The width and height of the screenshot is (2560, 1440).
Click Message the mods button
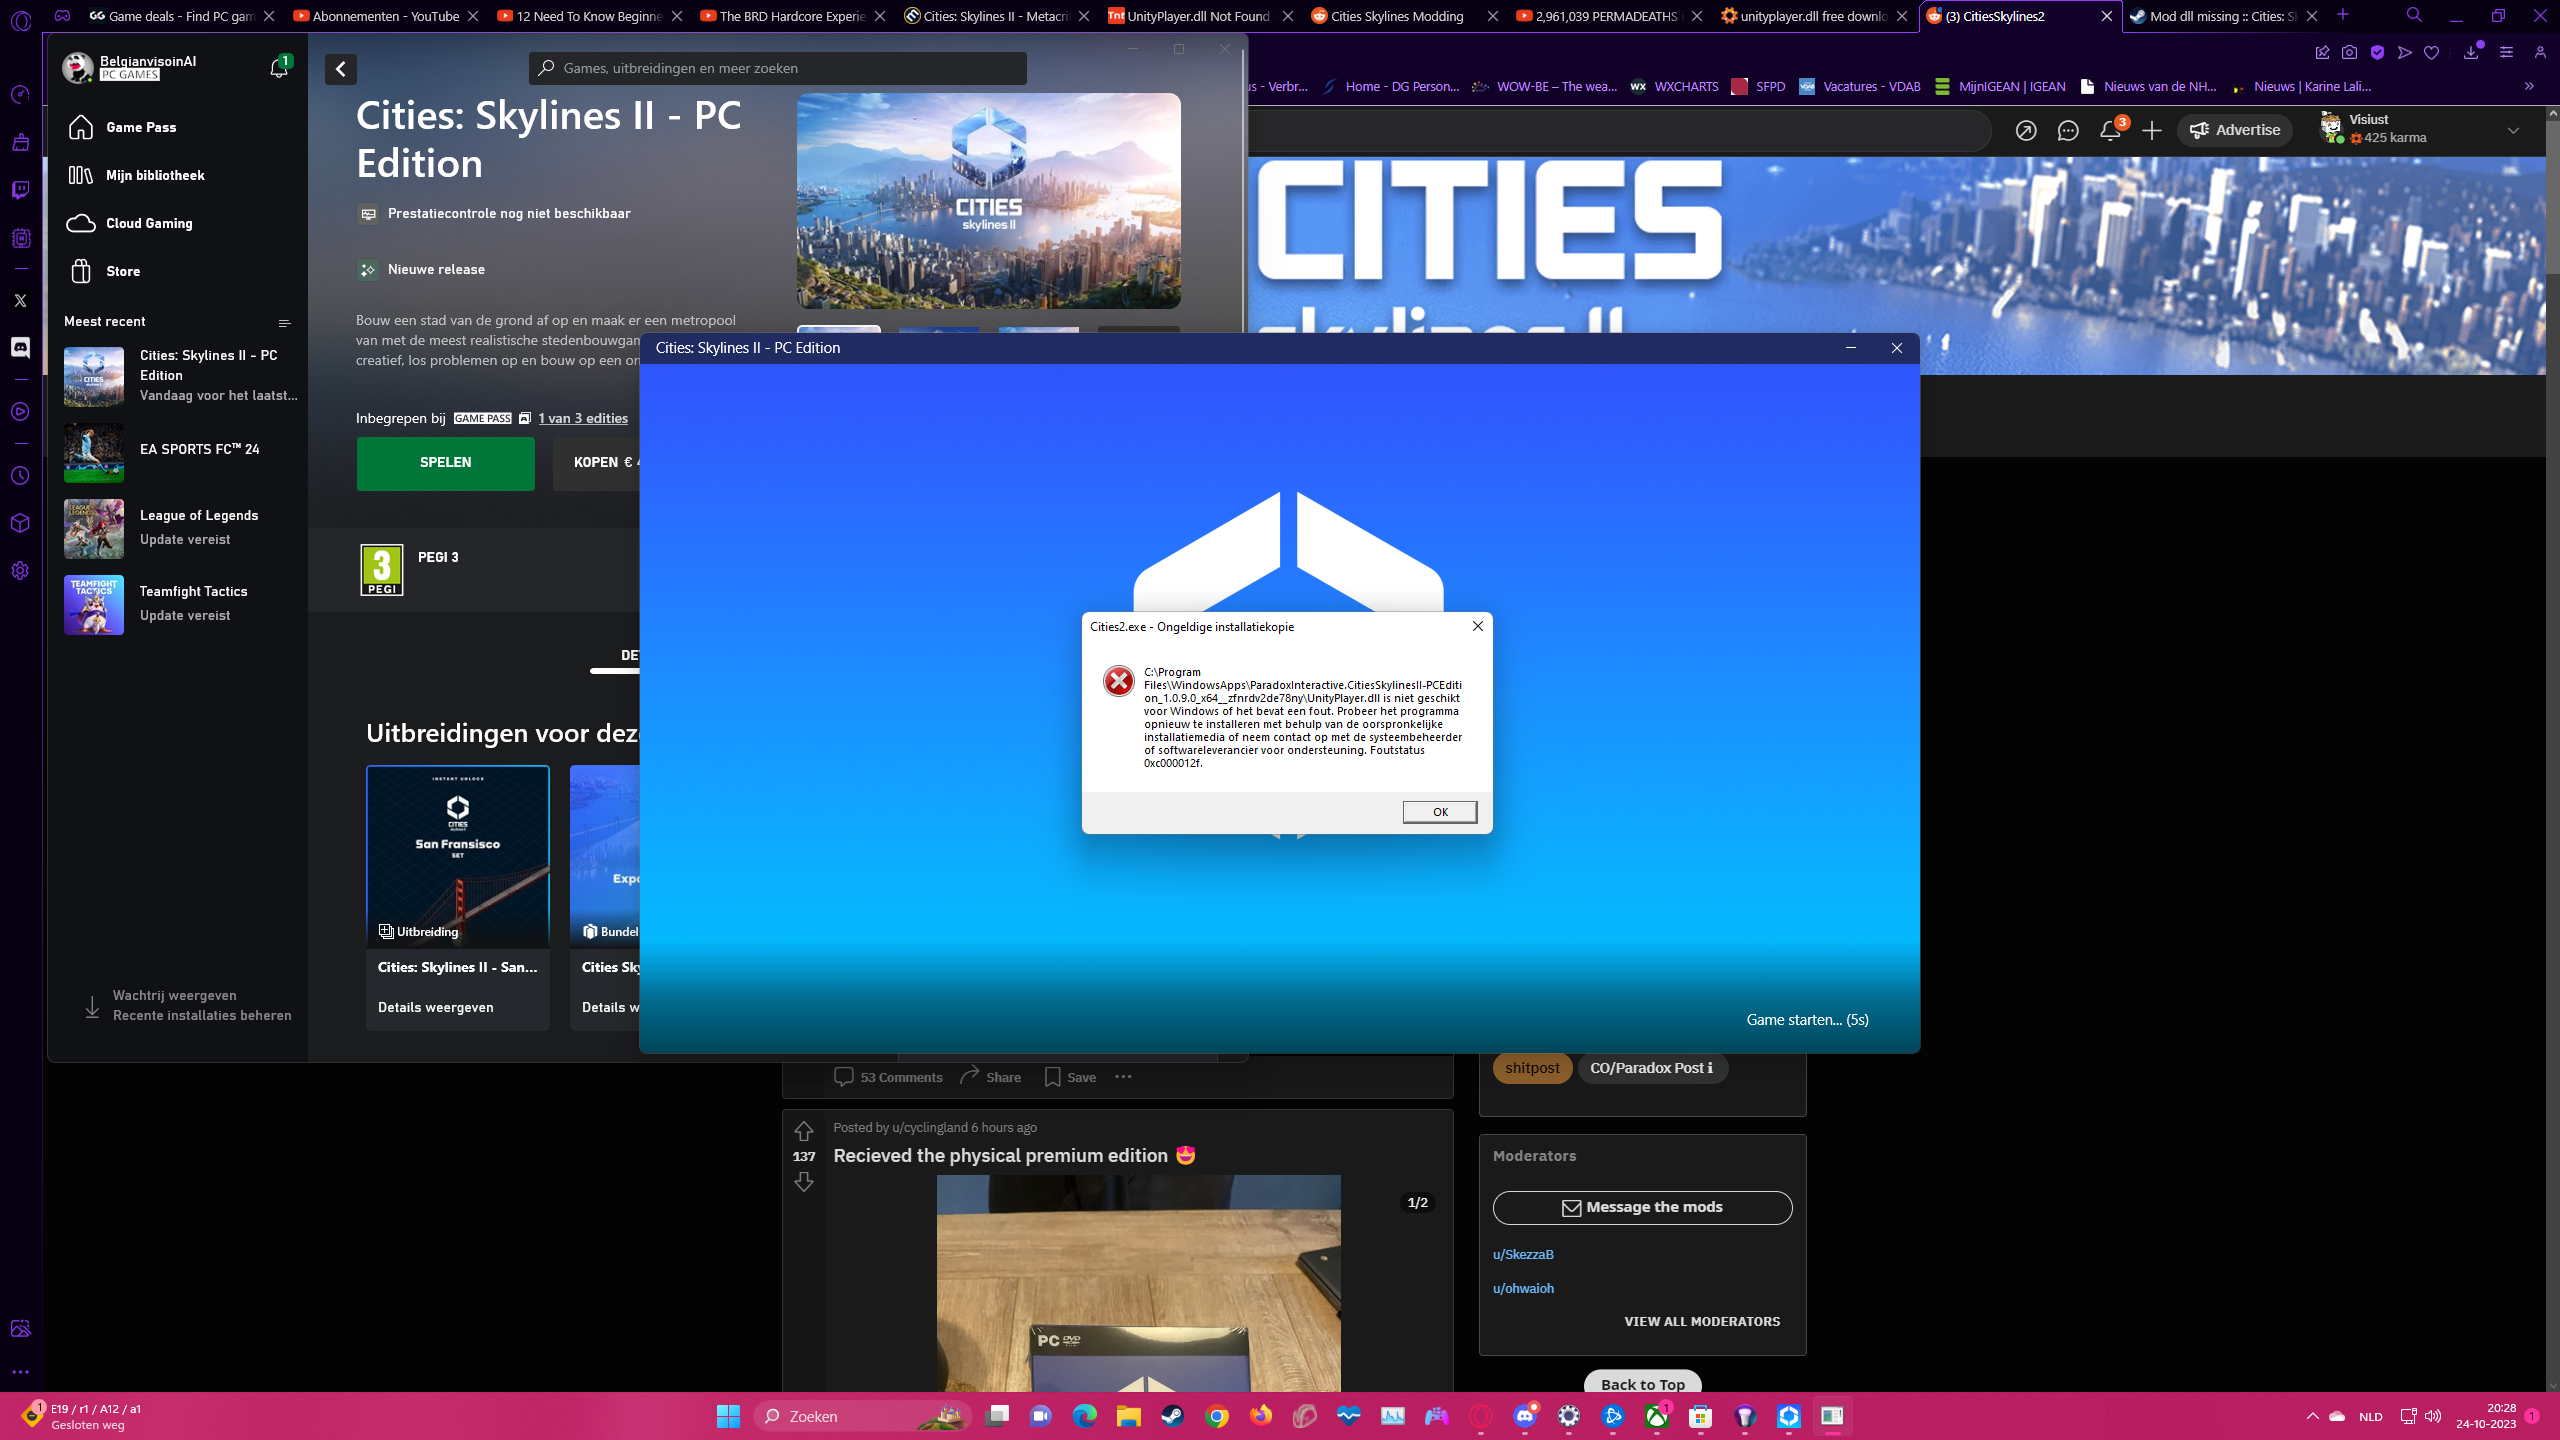pyautogui.click(x=1642, y=1207)
